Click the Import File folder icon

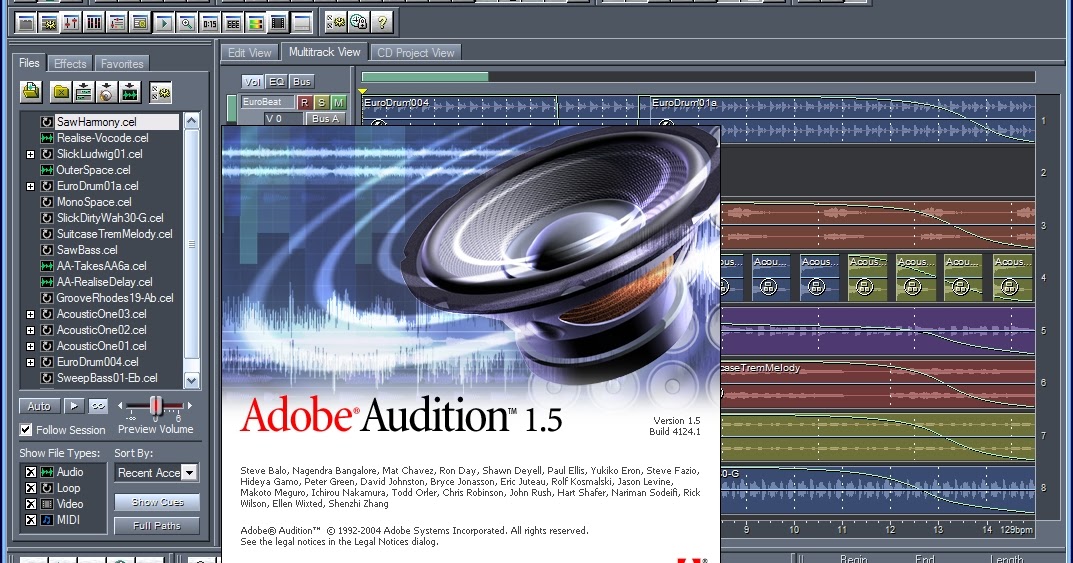point(31,92)
